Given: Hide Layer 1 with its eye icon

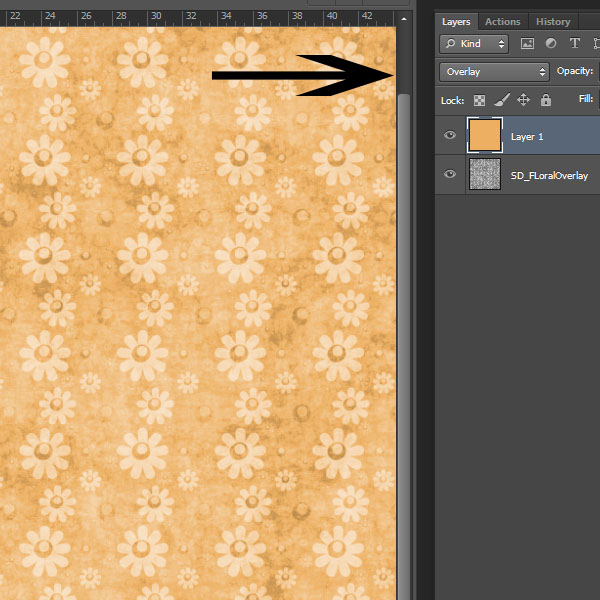Looking at the screenshot, I should click(450, 135).
